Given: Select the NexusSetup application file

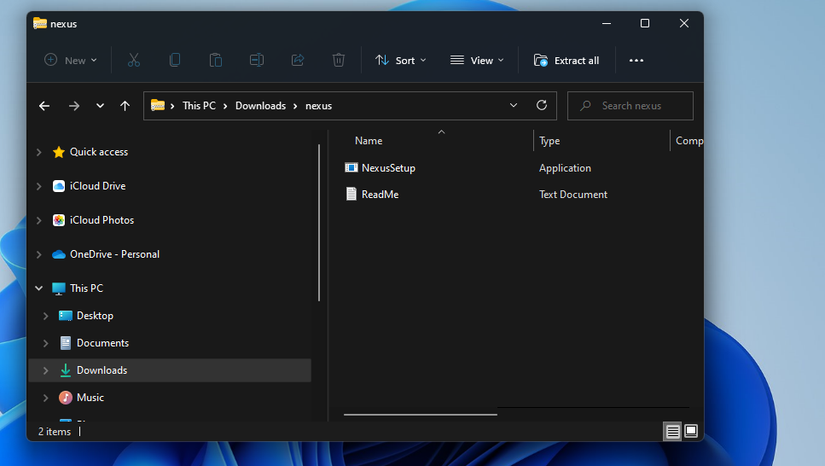Looking at the screenshot, I should pos(388,168).
